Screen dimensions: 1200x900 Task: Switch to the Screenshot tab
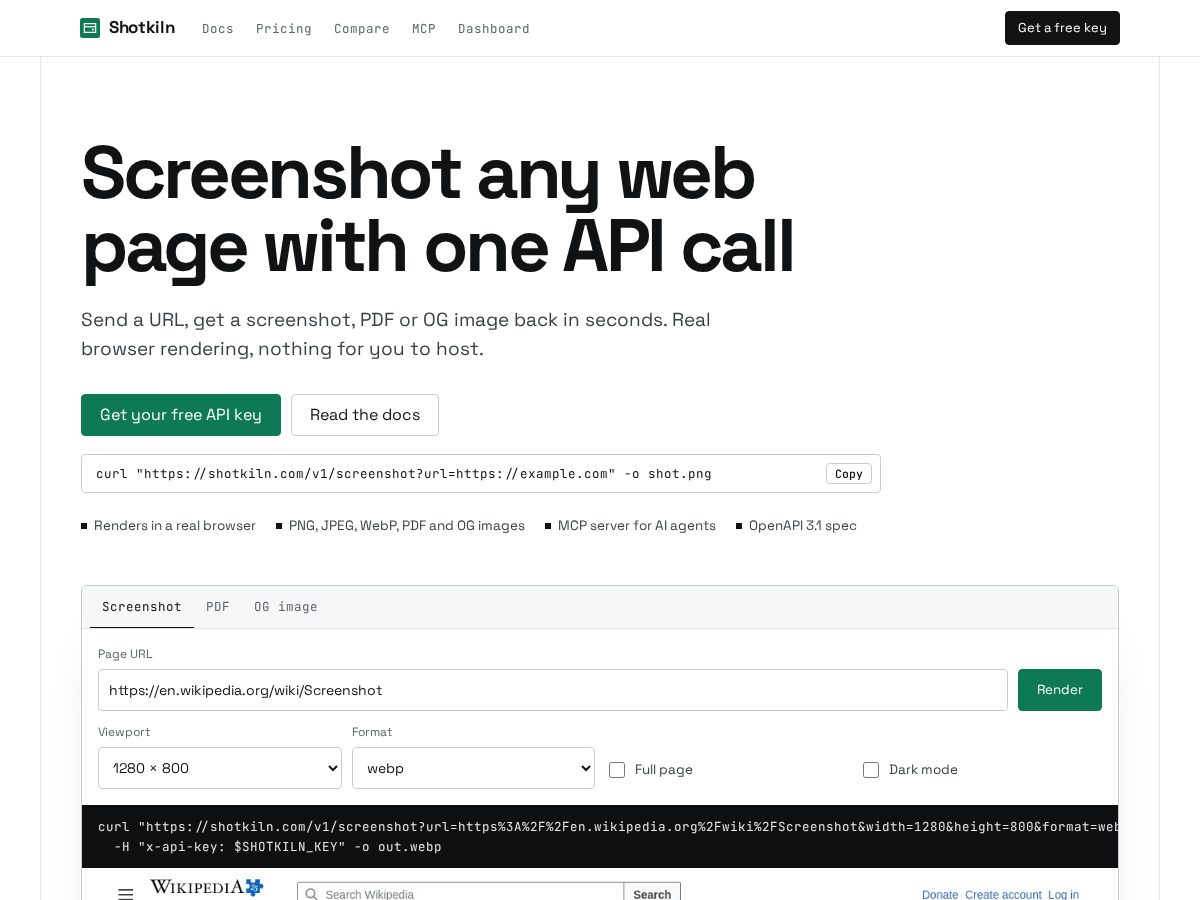142,607
